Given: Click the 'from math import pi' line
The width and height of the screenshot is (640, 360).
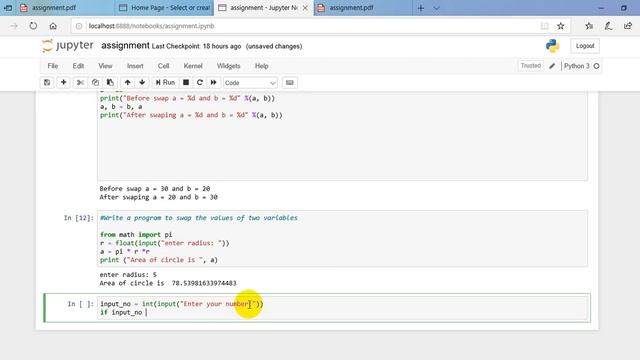Looking at the screenshot, I should [x=136, y=235].
